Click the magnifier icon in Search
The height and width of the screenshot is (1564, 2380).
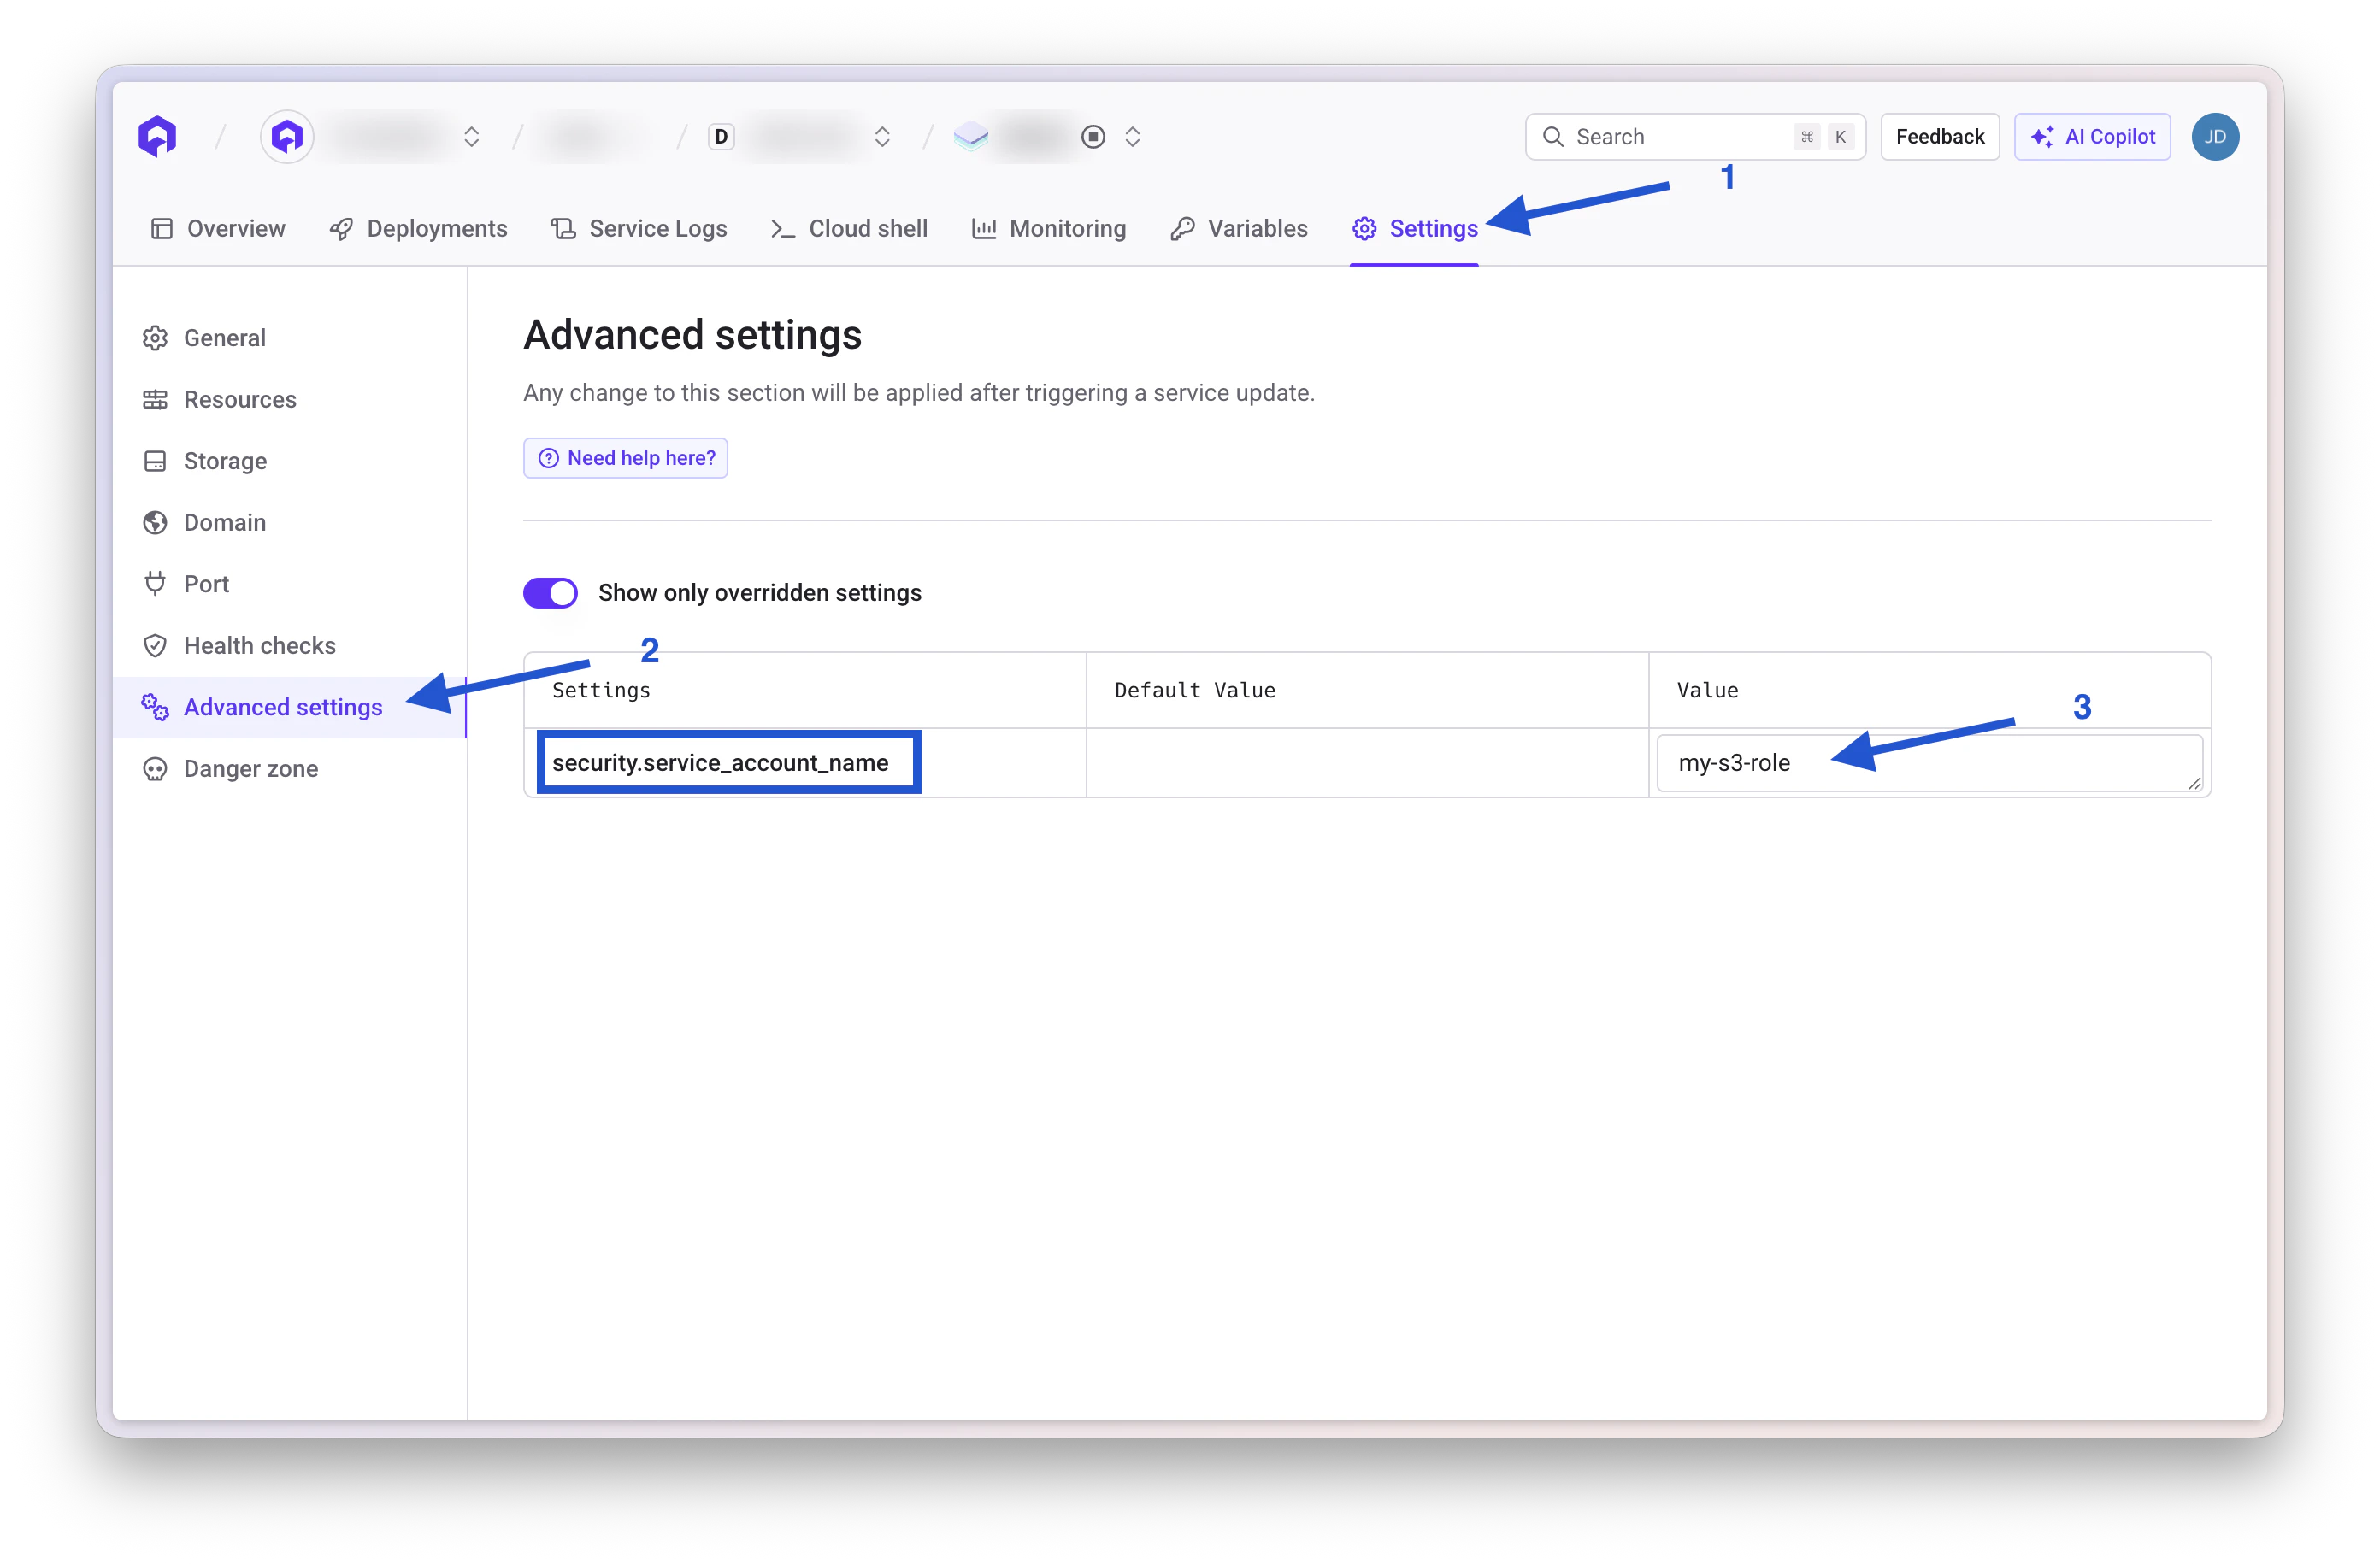tap(1553, 136)
